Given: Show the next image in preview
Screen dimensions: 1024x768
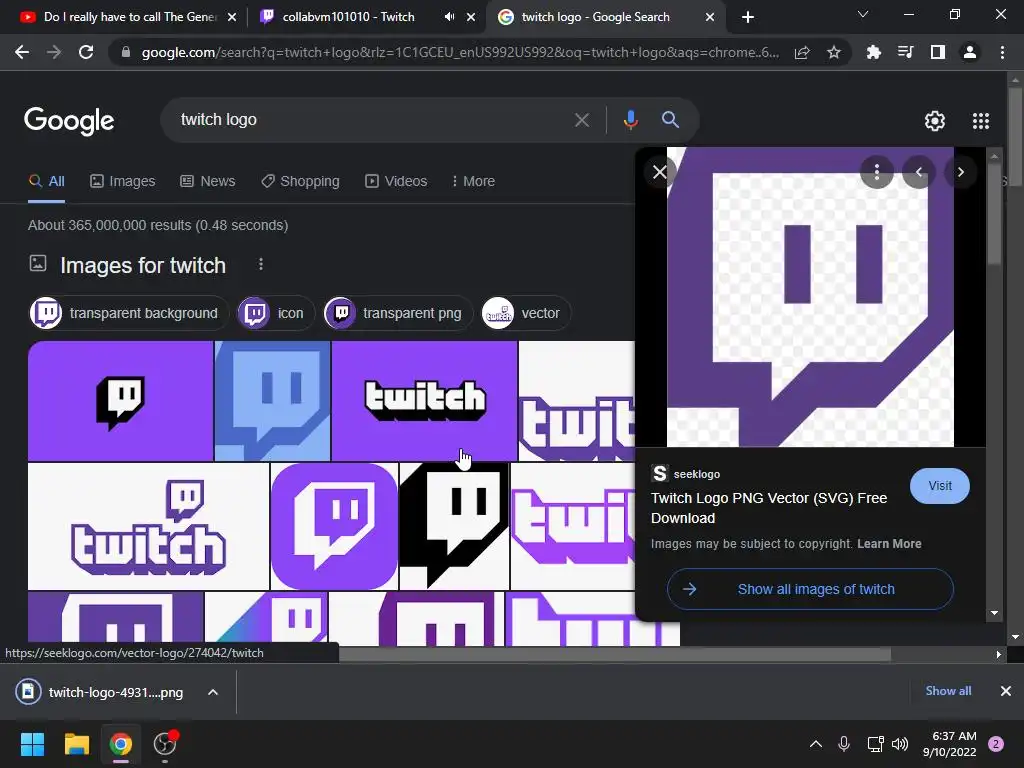Looking at the screenshot, I should [961, 172].
